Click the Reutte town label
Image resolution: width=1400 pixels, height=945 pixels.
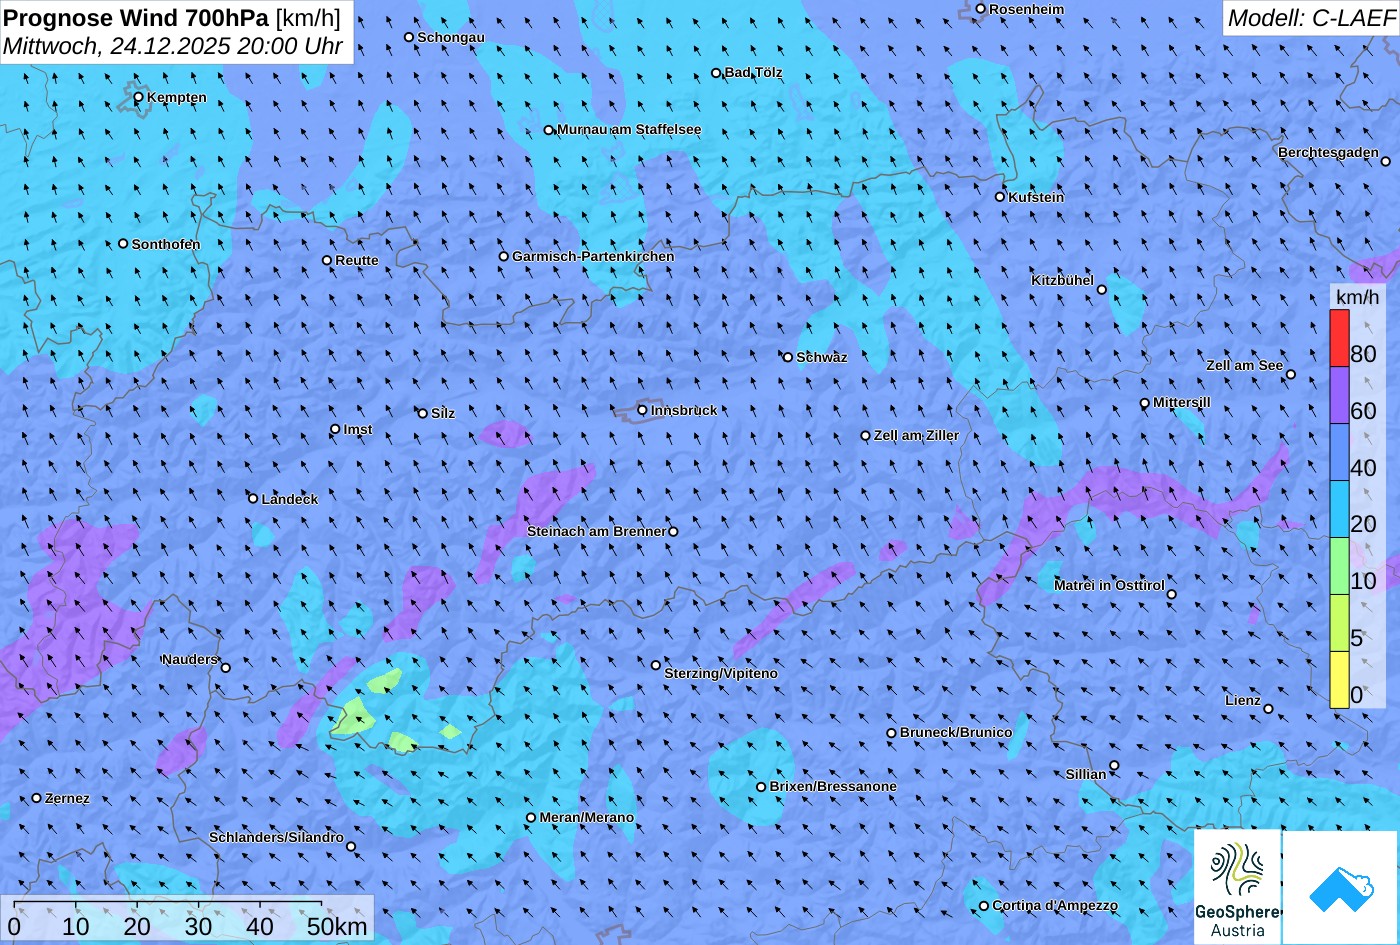pyautogui.click(x=357, y=260)
